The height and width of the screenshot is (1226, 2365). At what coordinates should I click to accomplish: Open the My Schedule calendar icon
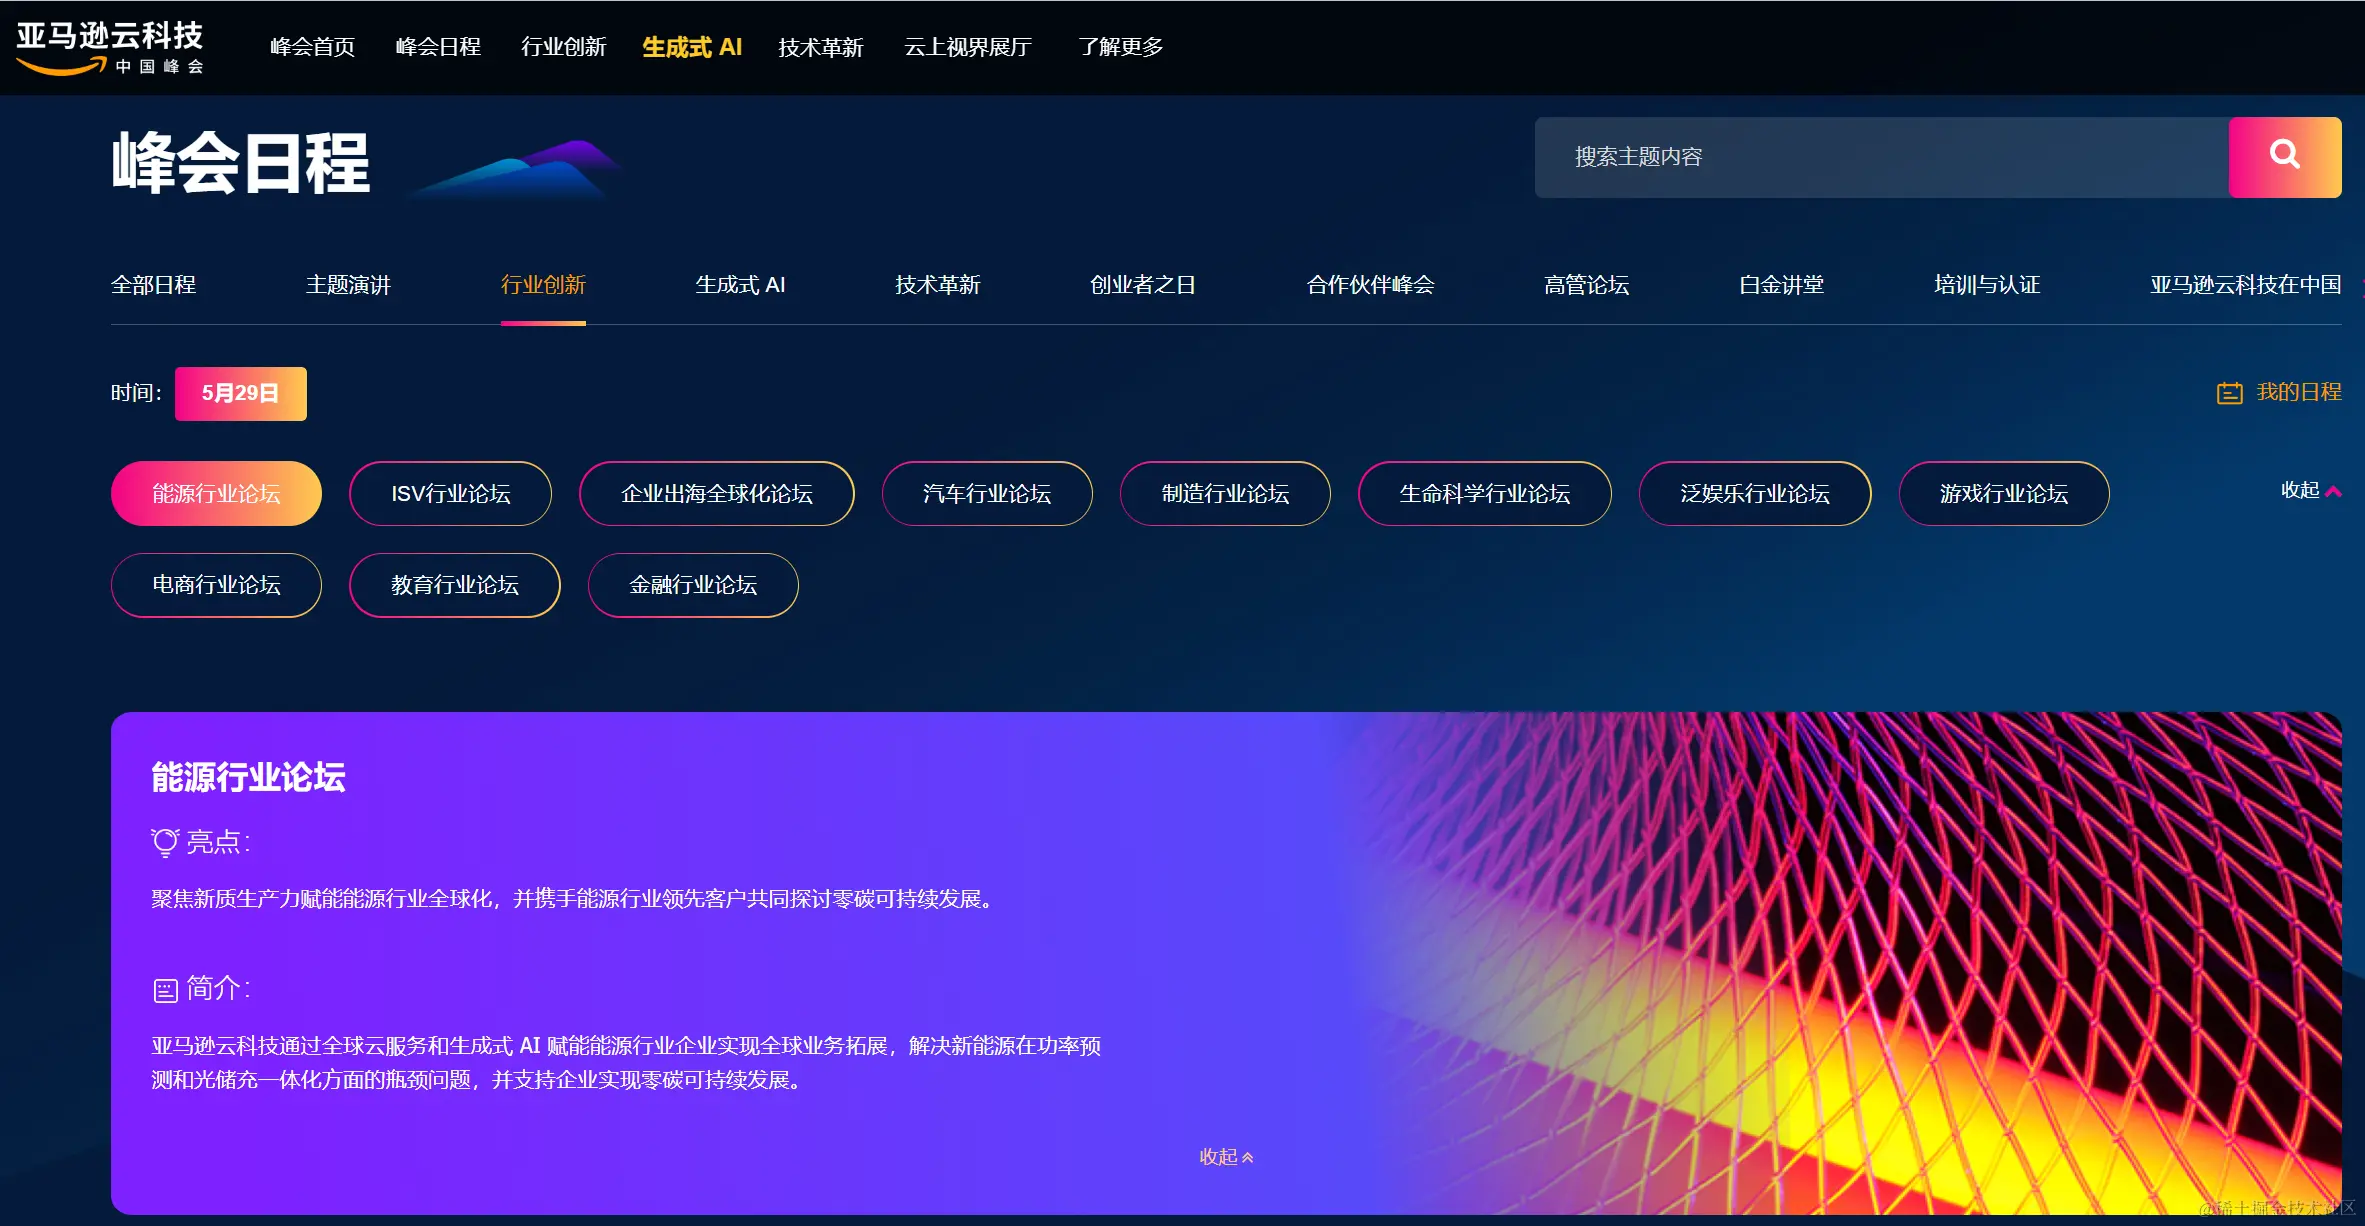tap(2229, 393)
